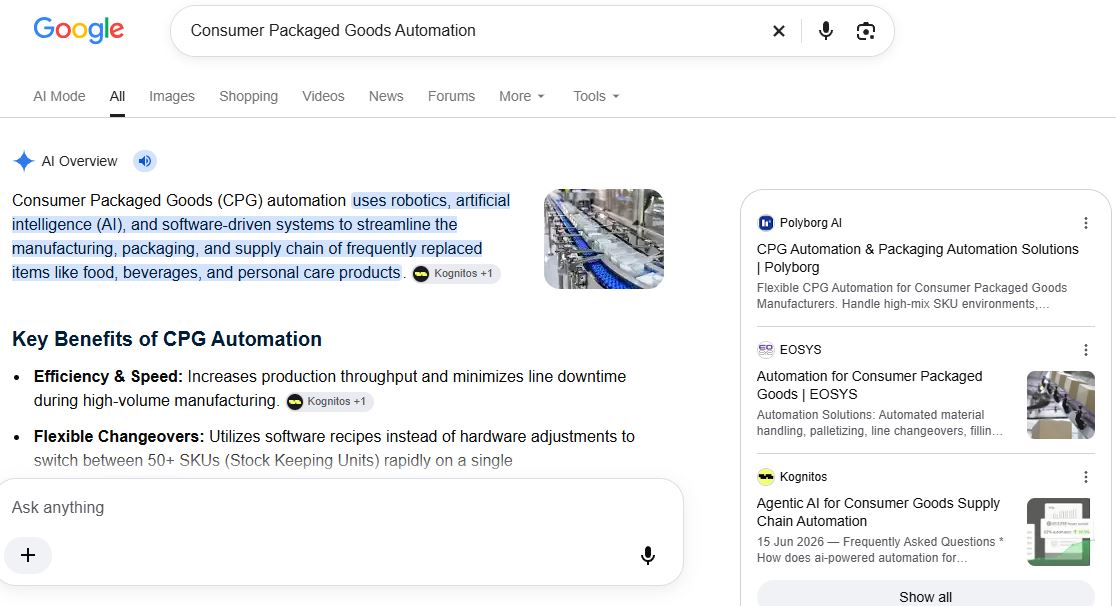Click the Efficiency & Speed bullet text
This screenshot has width=1116, height=606.
point(330,388)
